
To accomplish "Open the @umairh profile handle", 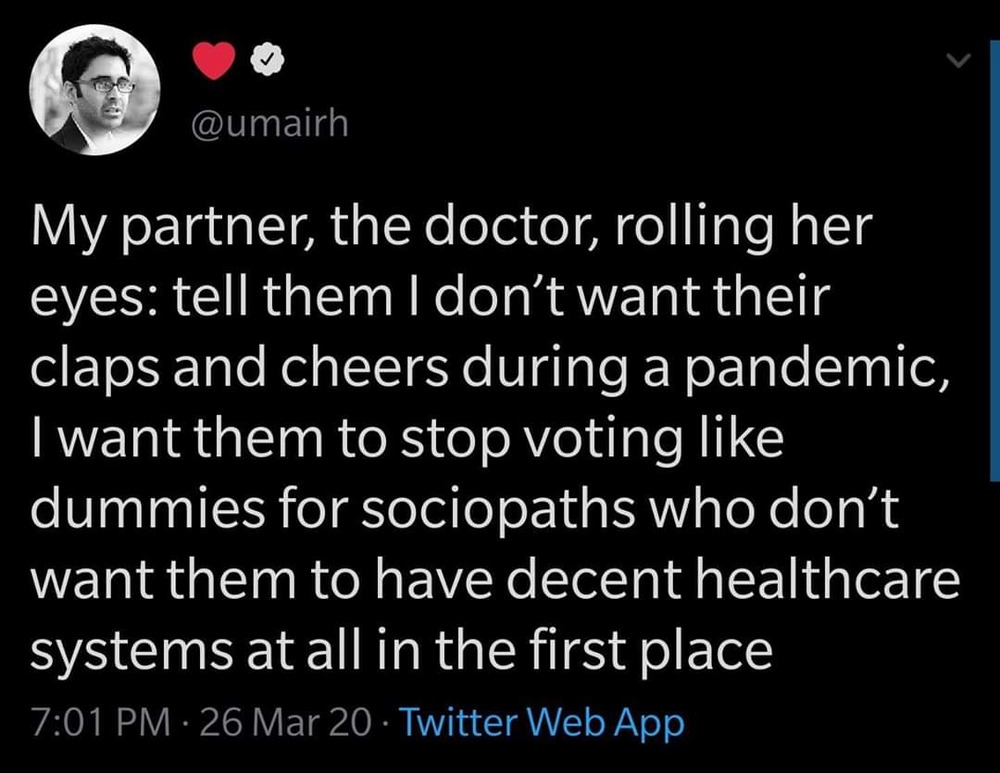I will coord(270,126).
